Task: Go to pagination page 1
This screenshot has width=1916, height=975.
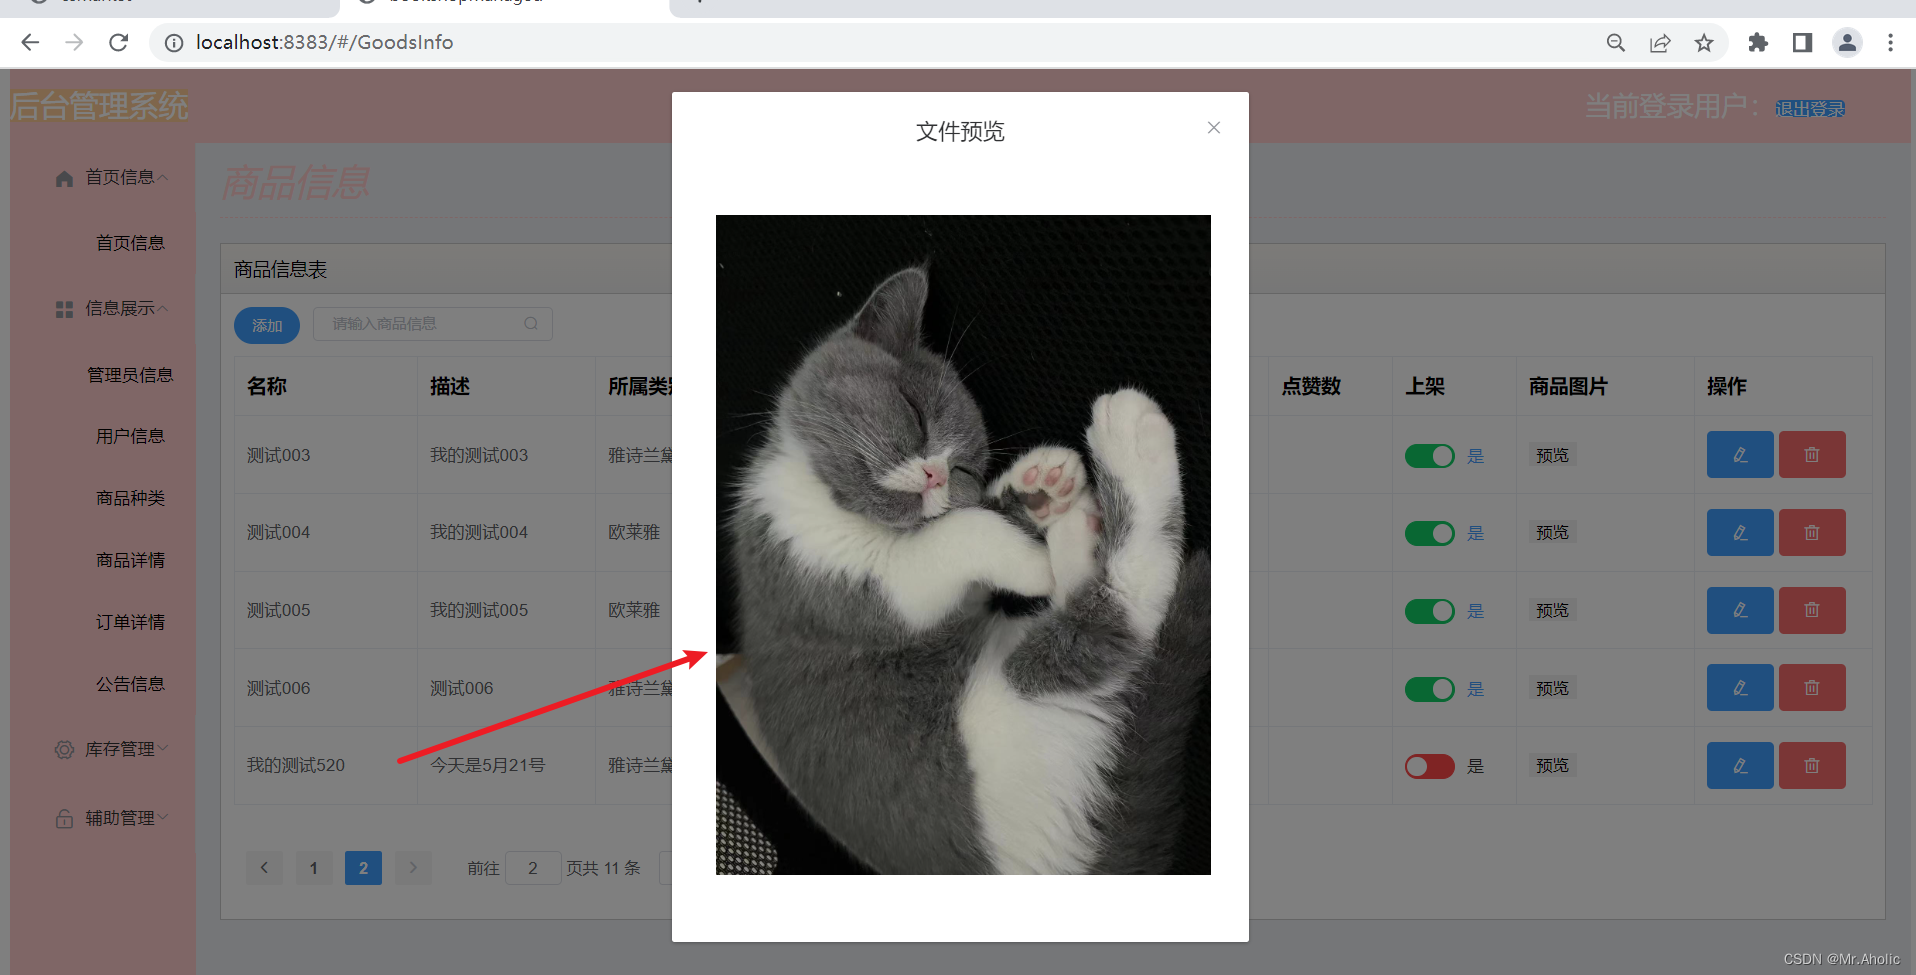Action: coord(313,867)
